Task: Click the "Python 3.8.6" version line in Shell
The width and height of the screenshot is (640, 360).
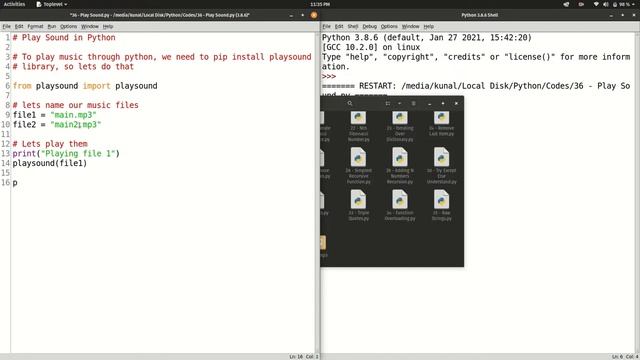Action: click(427, 38)
